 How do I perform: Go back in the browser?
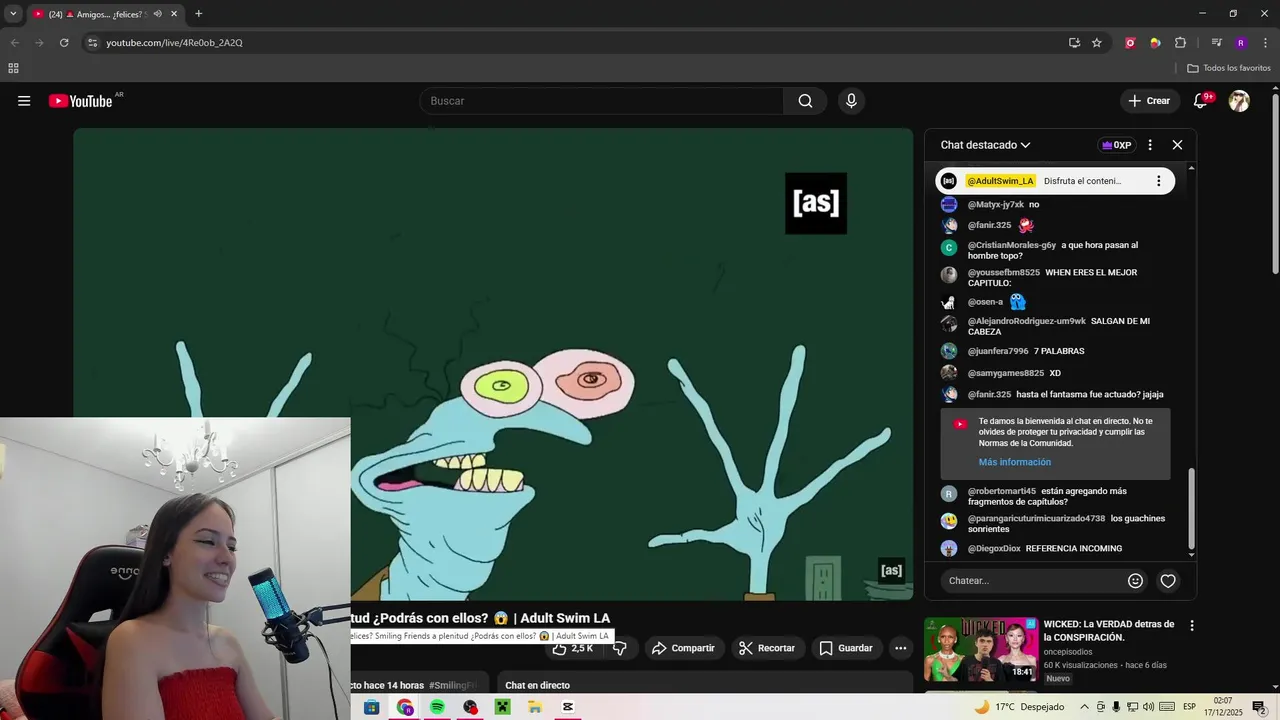tap(15, 43)
